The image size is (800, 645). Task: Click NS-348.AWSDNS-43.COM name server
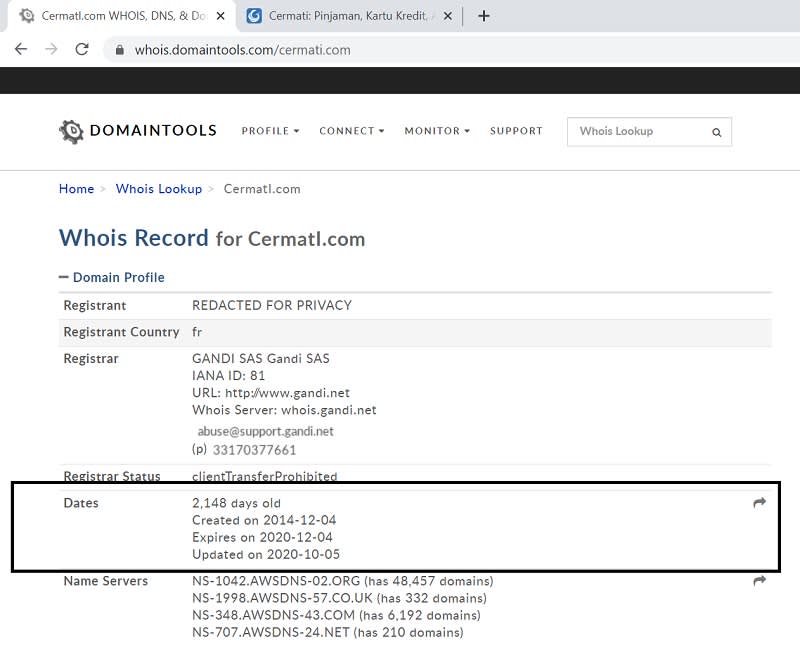[273, 615]
